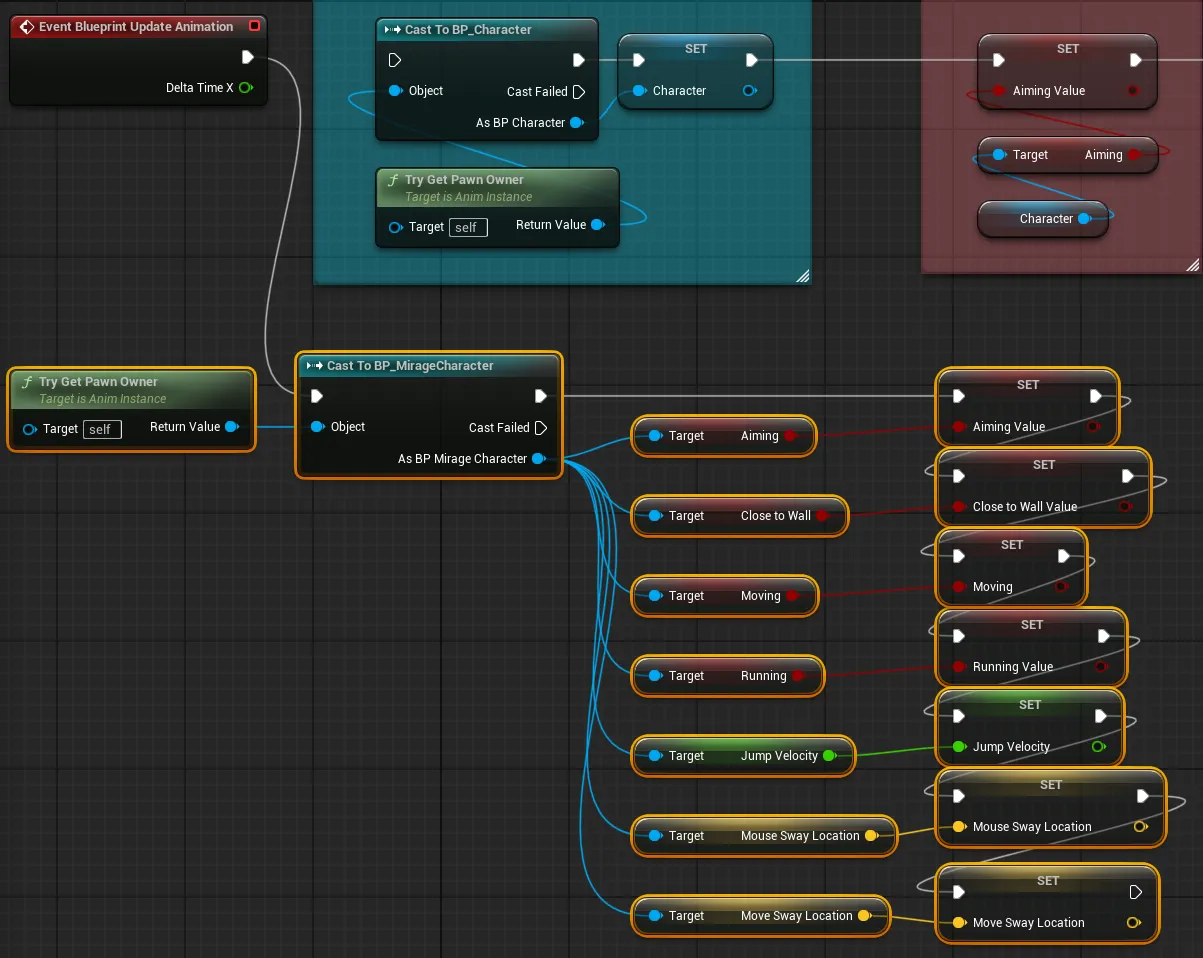Click the Target pin of the Jump Velocity getter
The height and width of the screenshot is (958, 1203).
click(655, 756)
